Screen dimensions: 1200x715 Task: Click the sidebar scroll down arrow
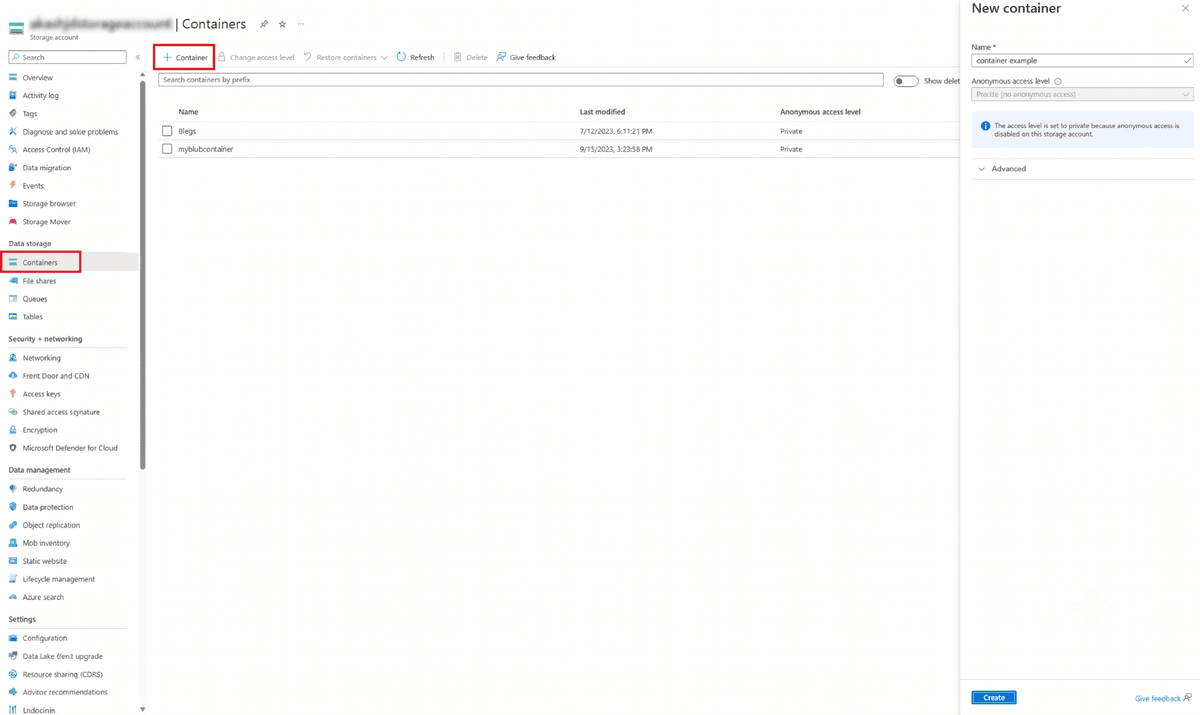click(142, 709)
